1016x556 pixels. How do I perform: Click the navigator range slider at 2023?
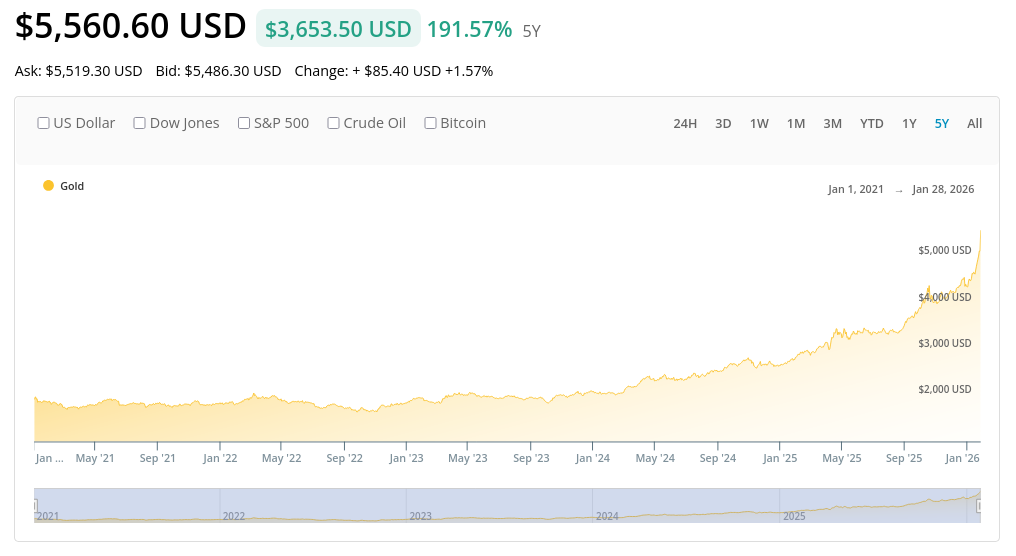coord(500,505)
